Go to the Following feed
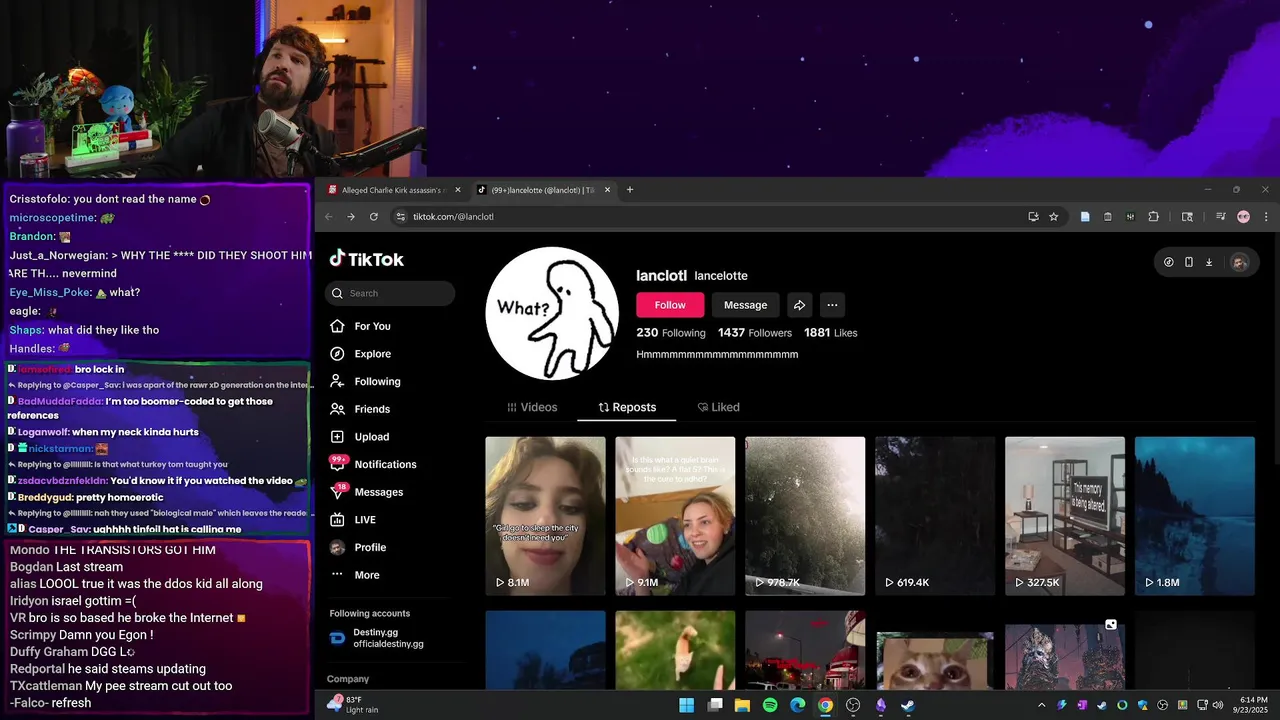This screenshot has height=720, width=1280. (365, 381)
